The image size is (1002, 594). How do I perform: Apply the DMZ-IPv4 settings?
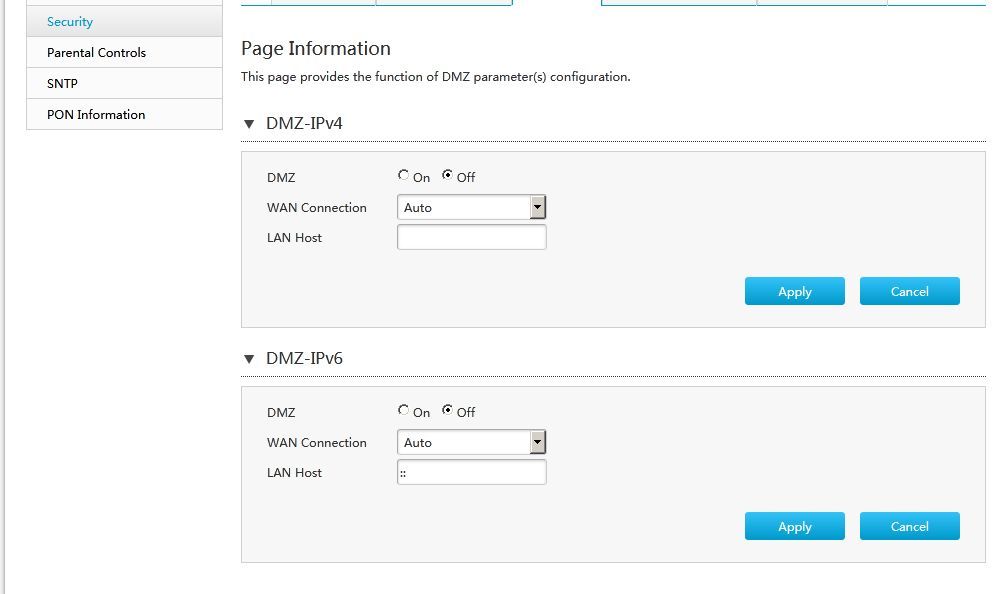tap(794, 291)
